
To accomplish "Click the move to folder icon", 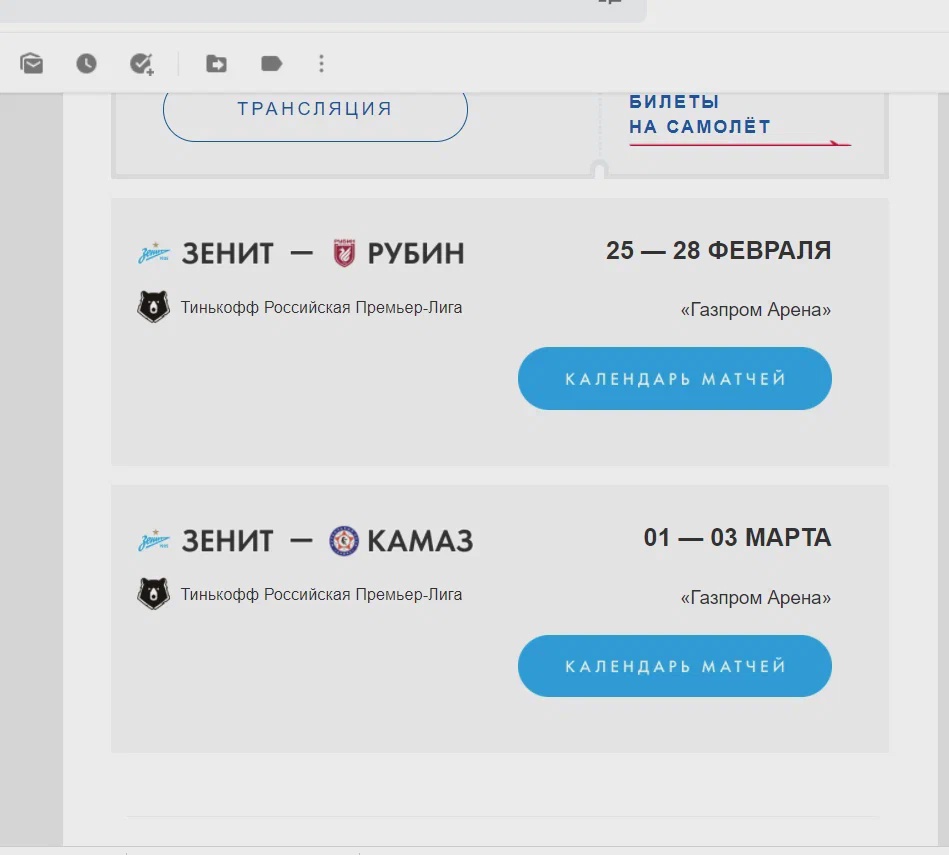I will click(x=216, y=64).
